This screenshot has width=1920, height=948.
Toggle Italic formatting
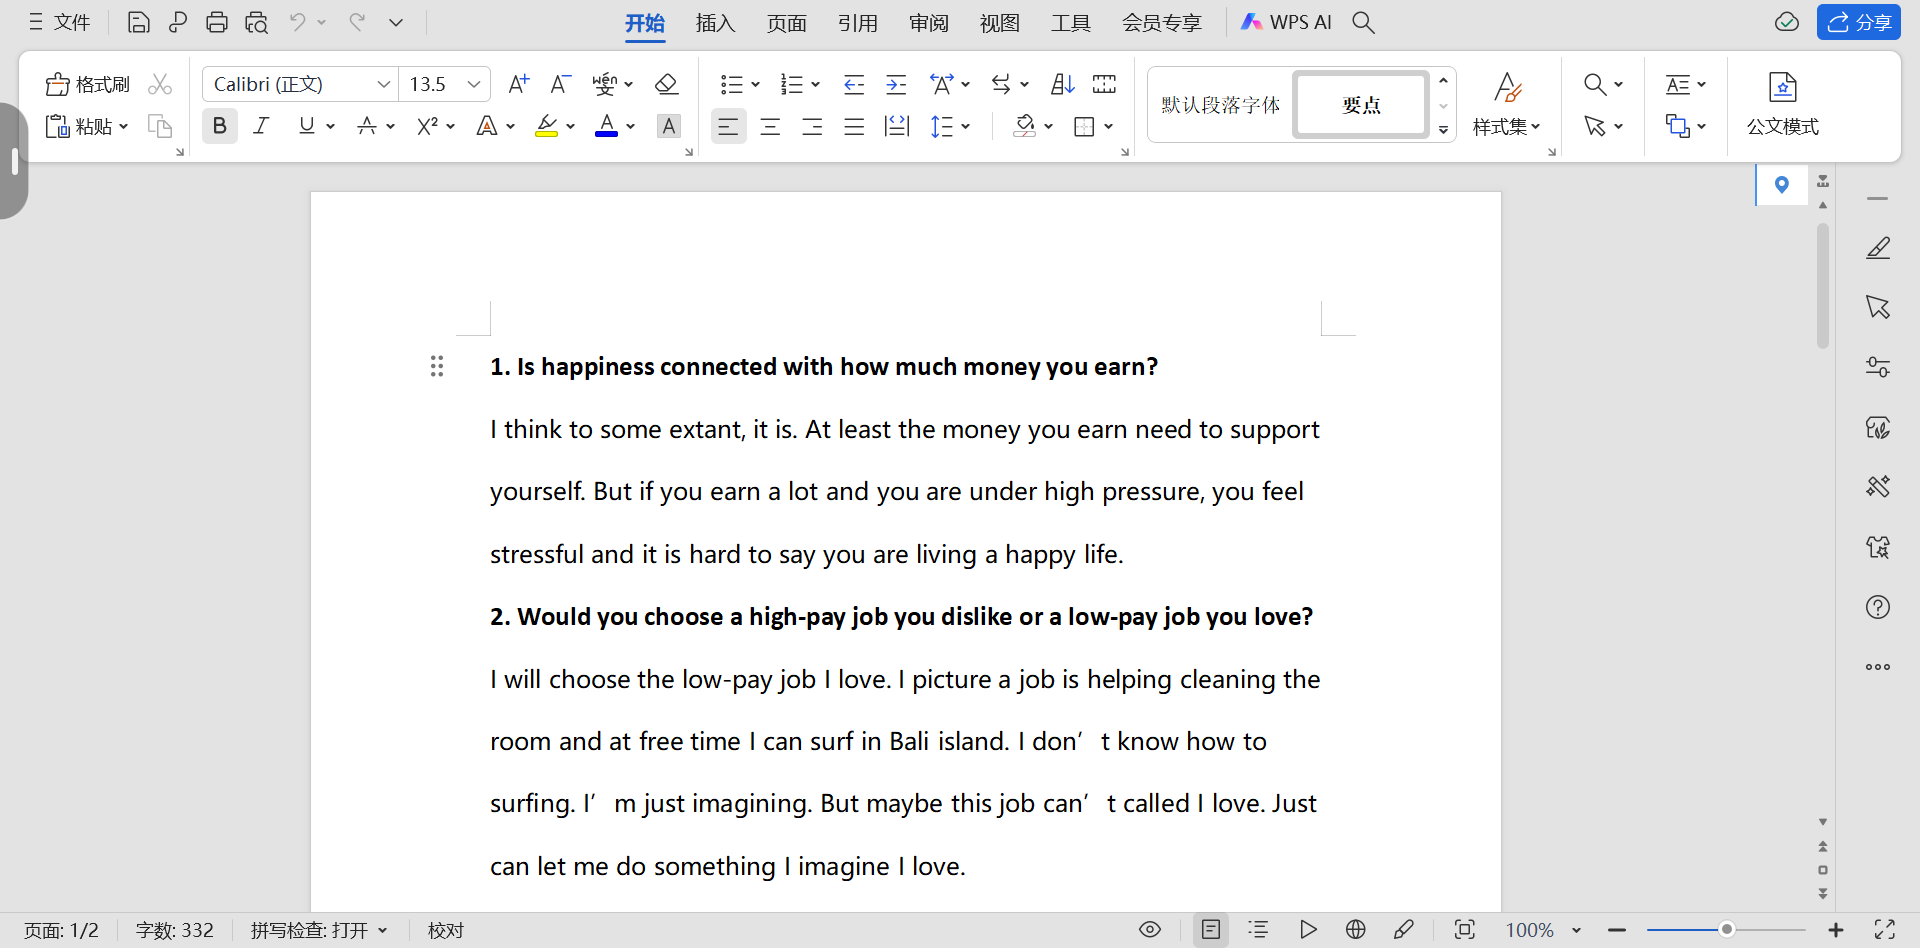[x=261, y=126]
